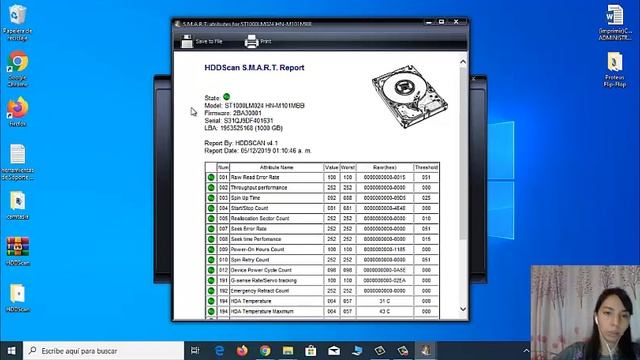This screenshot has height=360, width=640.
Task: Click the hard drive illustration in the report
Action: (410, 97)
